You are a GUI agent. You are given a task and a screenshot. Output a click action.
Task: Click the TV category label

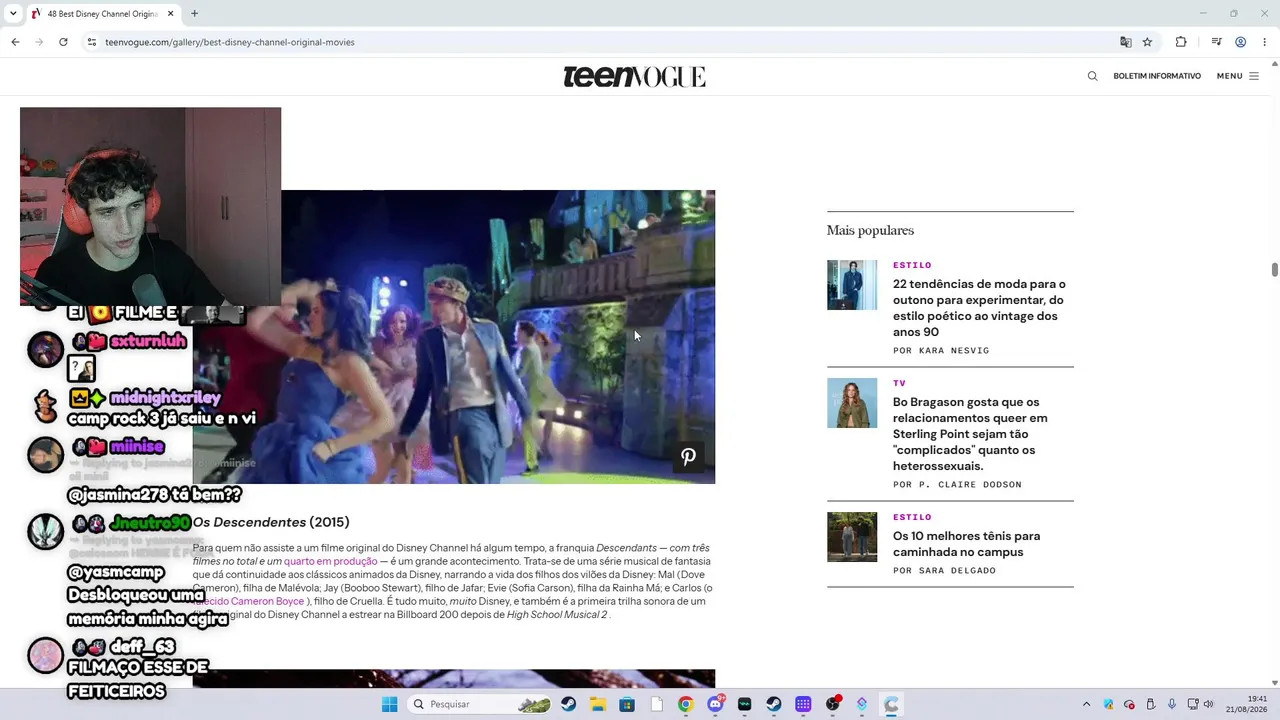[x=899, y=383]
